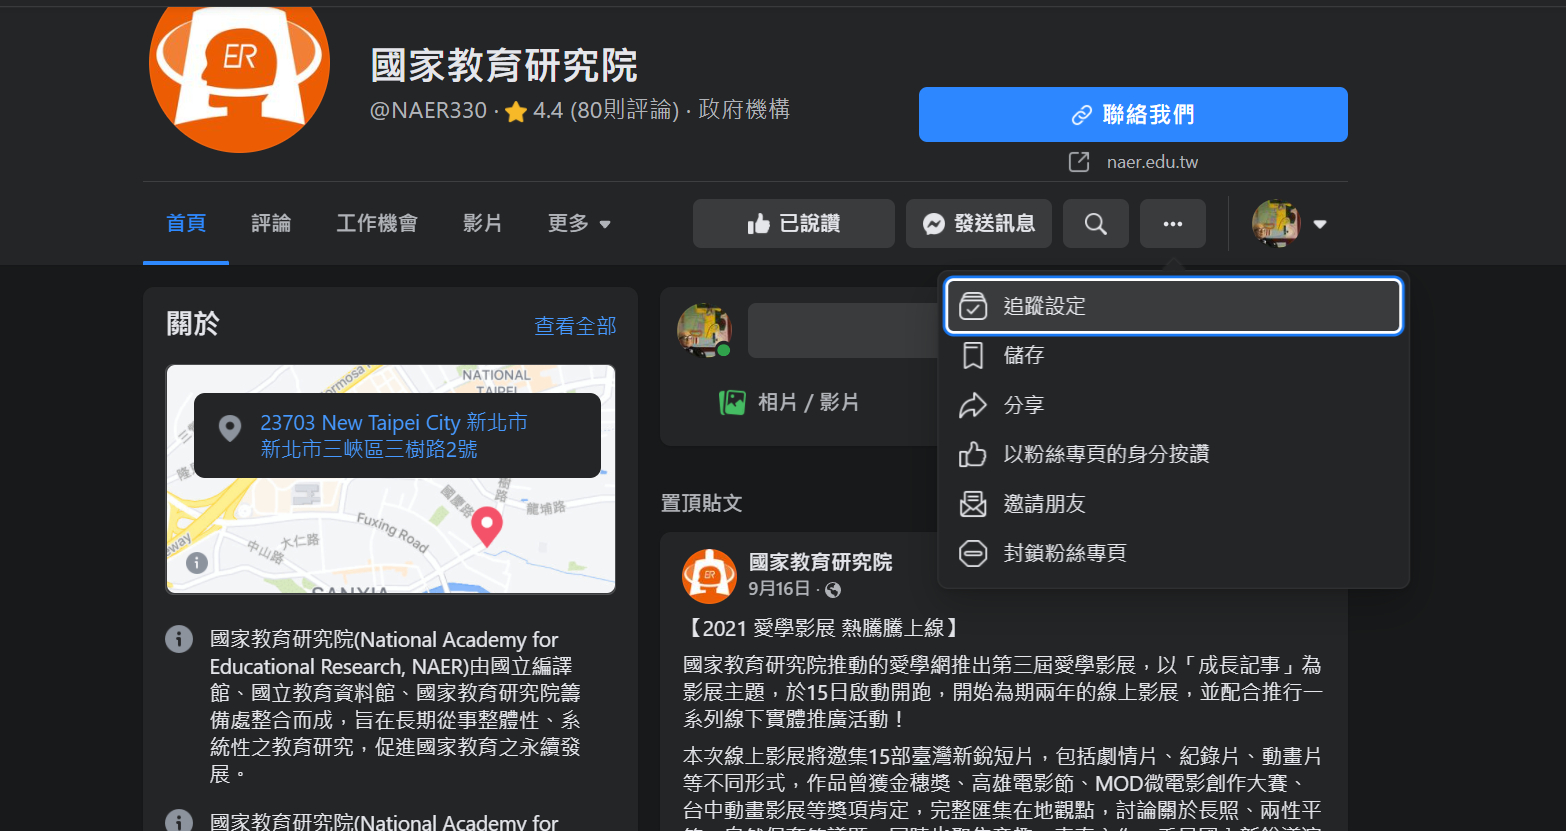Click the pinned post's NAER avatar
Viewport: 1566px width, 831px height.
(709, 576)
